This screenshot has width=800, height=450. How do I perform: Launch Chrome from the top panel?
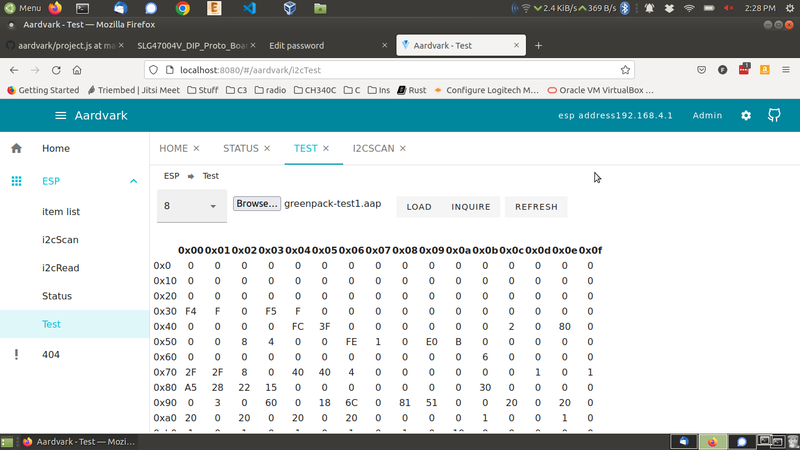point(183,8)
